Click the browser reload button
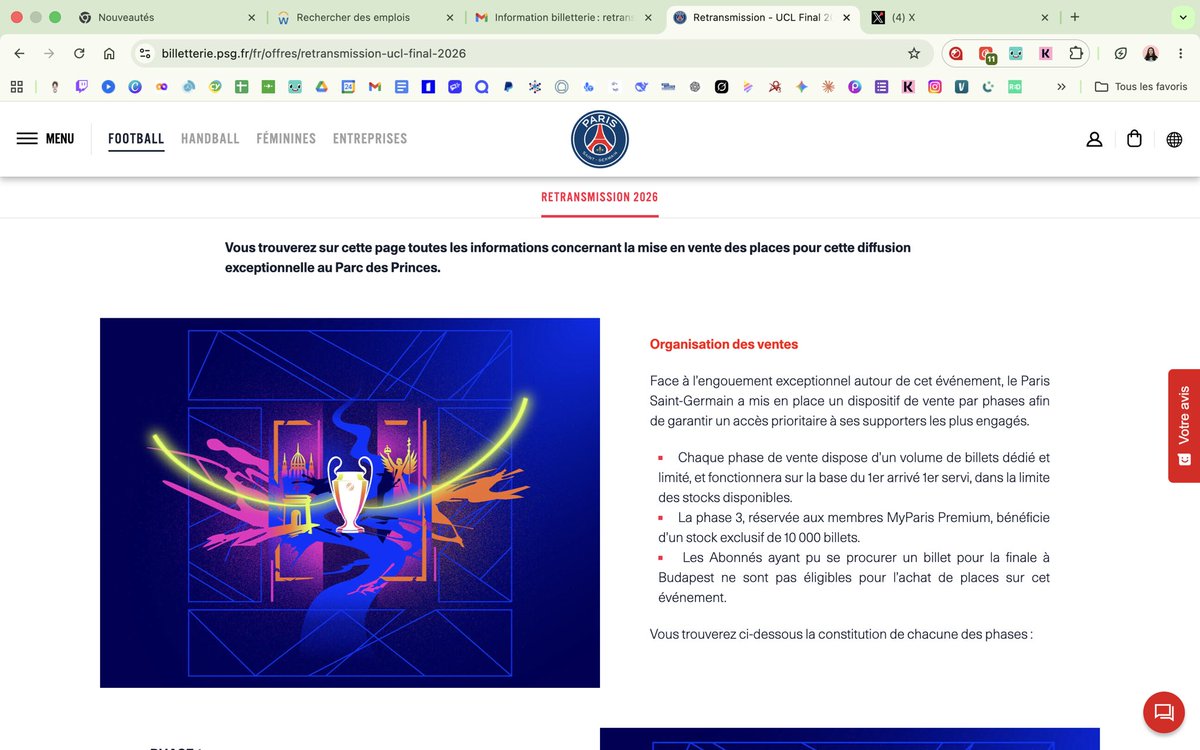The image size is (1200, 750). tap(79, 53)
